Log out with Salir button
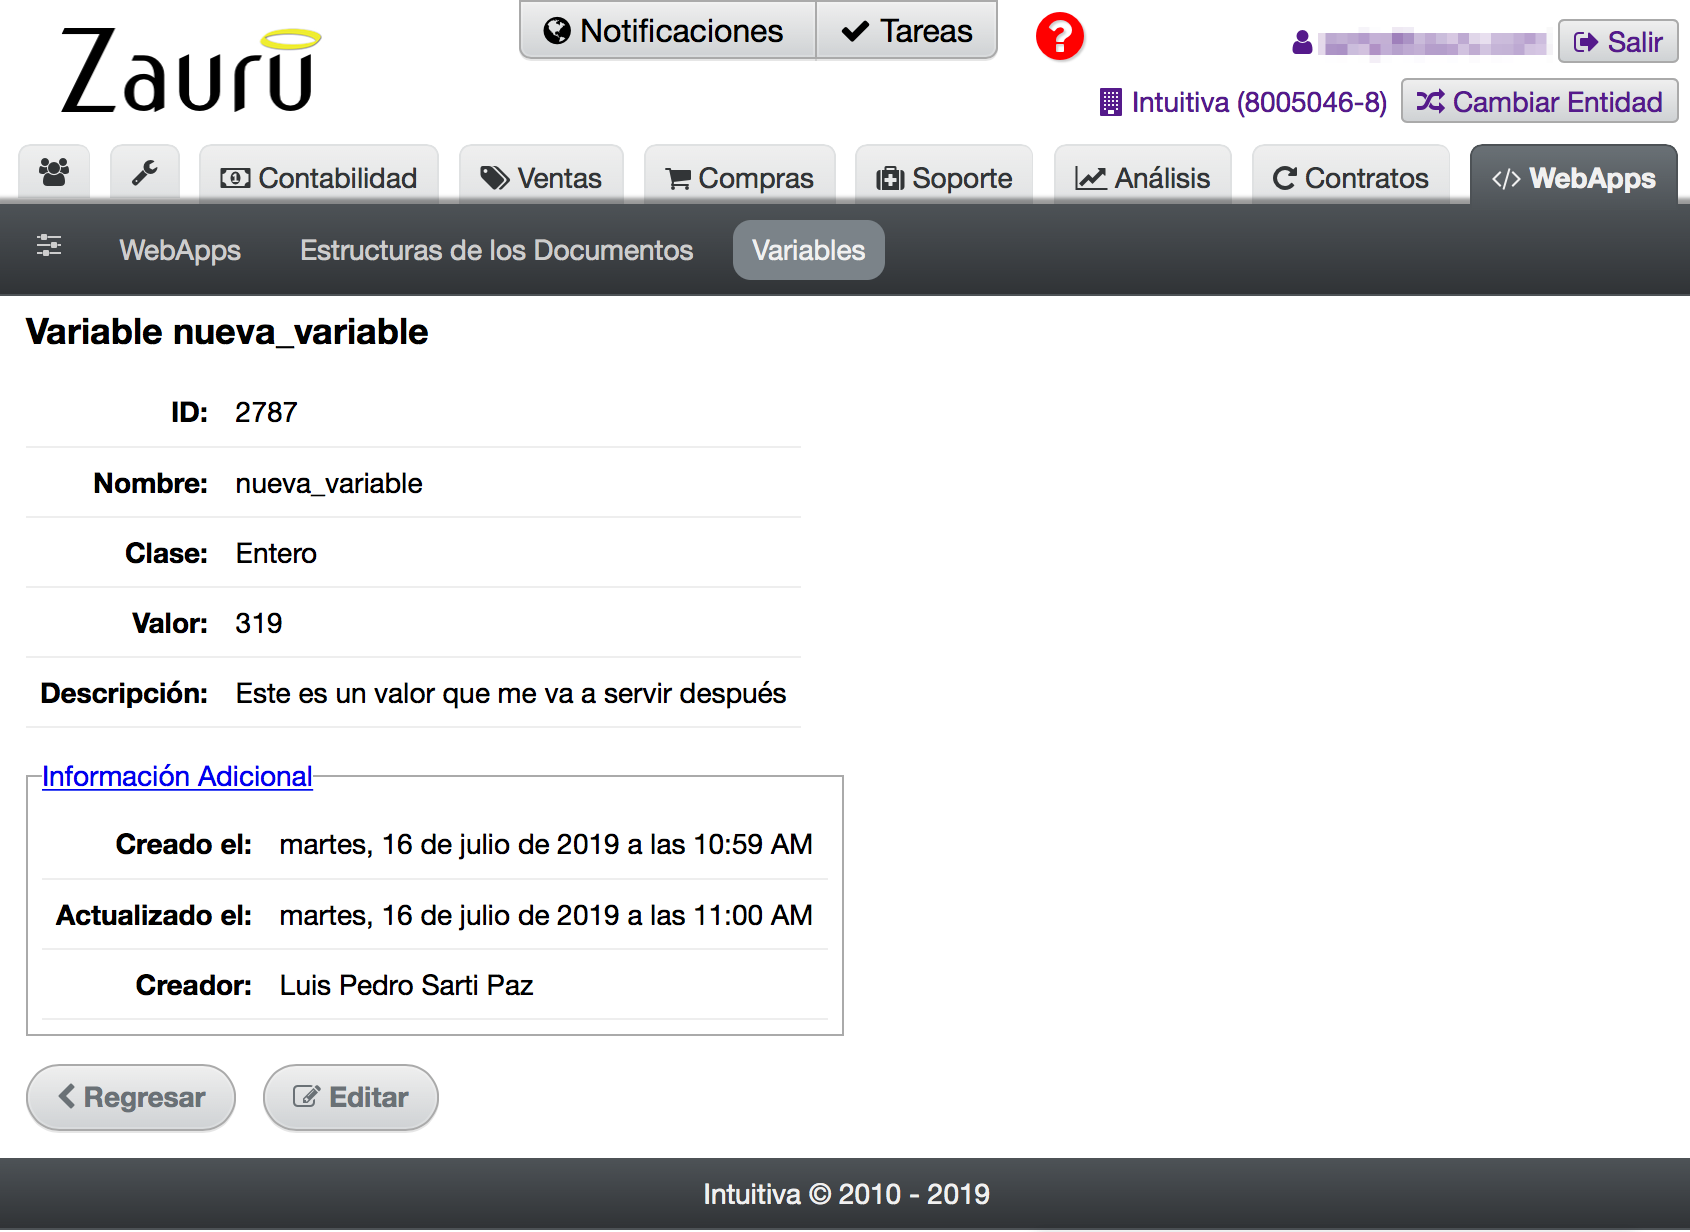Image resolution: width=1690 pixels, height=1232 pixels. 1618,42
